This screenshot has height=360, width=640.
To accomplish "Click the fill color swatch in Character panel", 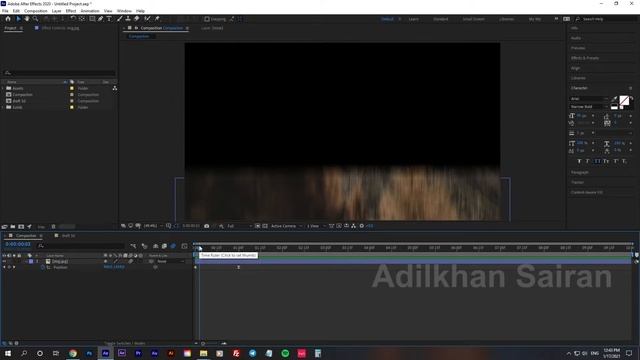I will (624, 100).
